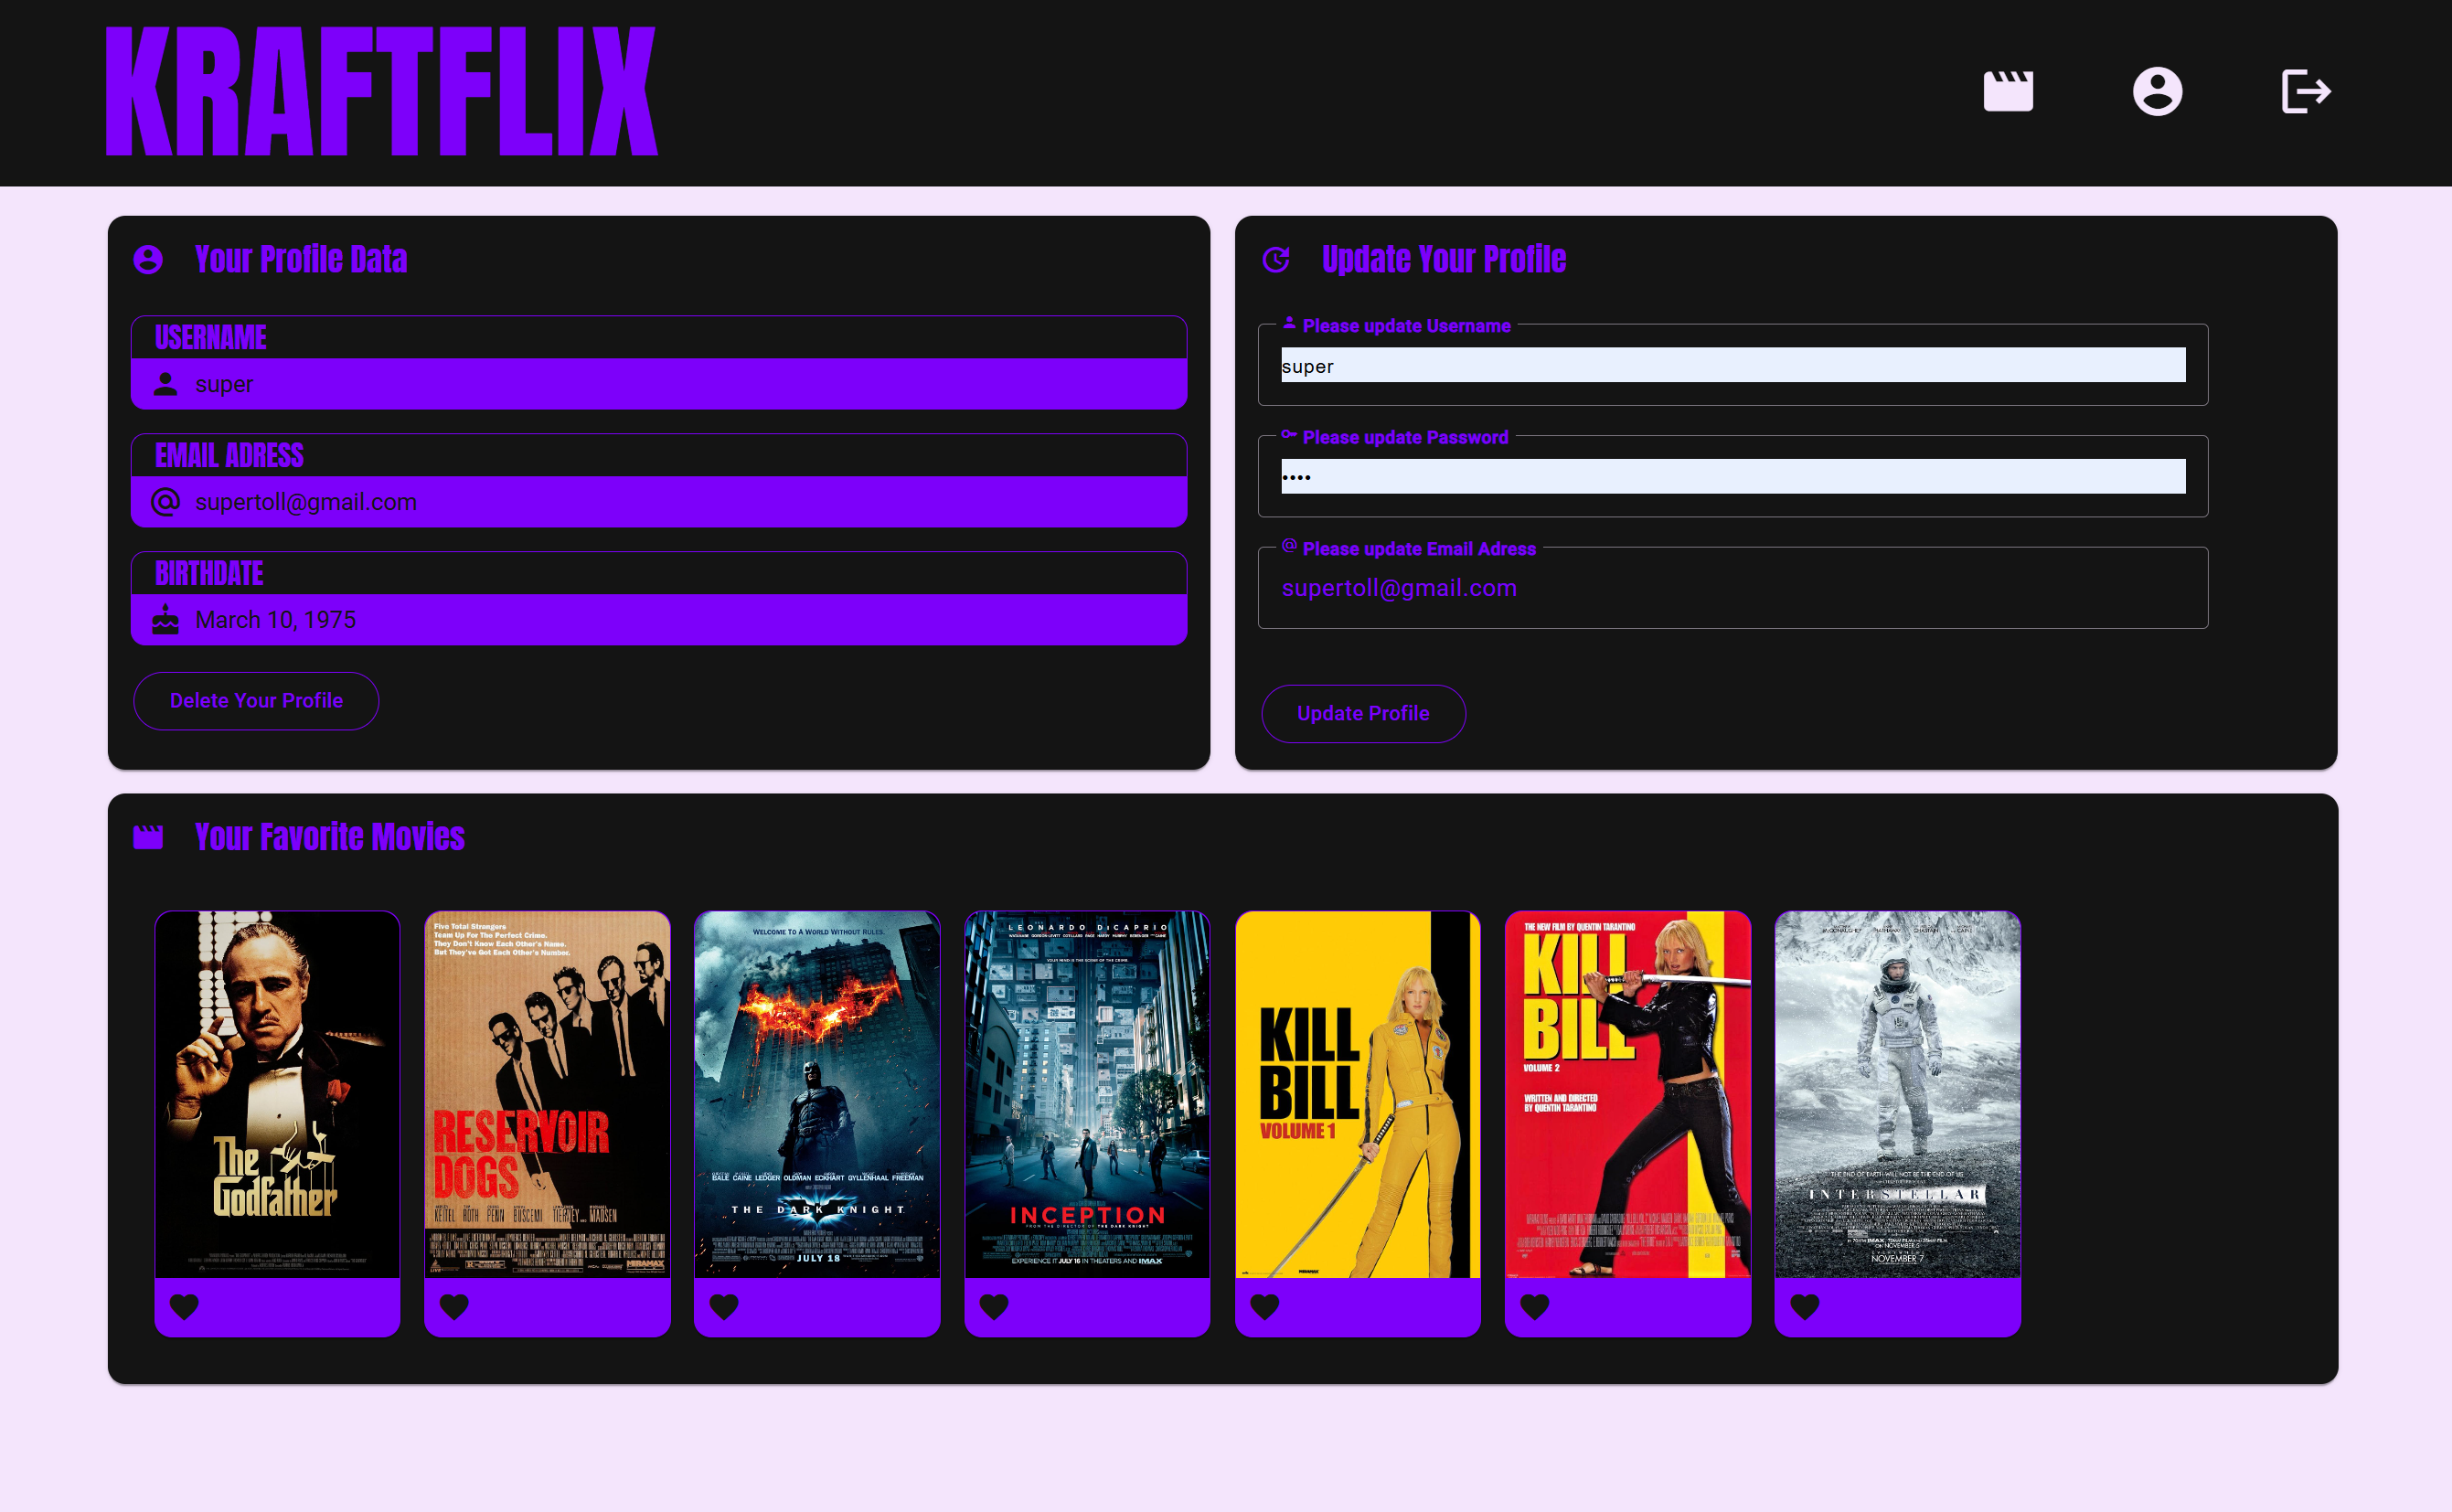Image resolution: width=2452 pixels, height=1512 pixels.
Task: Focus the update Email Adress field
Action: [x=1733, y=588]
